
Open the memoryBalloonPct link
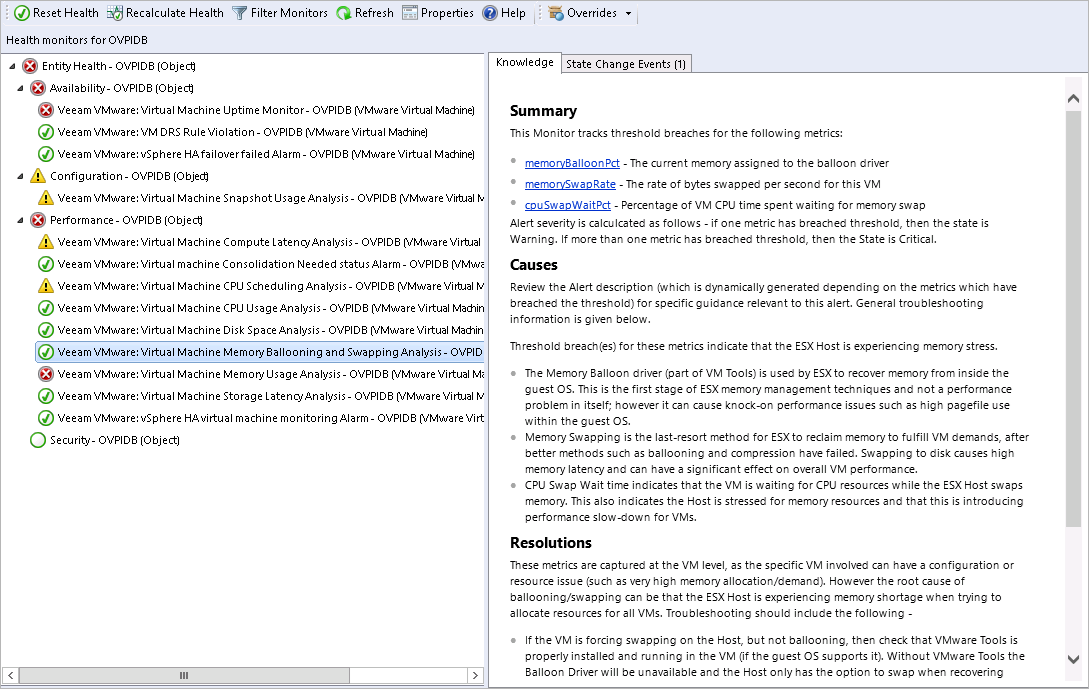pyautogui.click(x=572, y=163)
